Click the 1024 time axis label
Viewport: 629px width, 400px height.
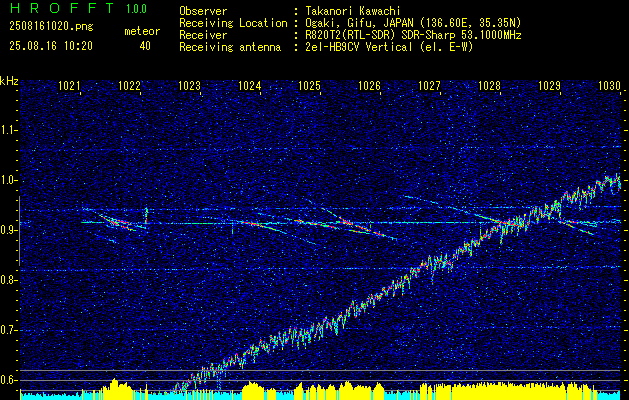(x=250, y=85)
